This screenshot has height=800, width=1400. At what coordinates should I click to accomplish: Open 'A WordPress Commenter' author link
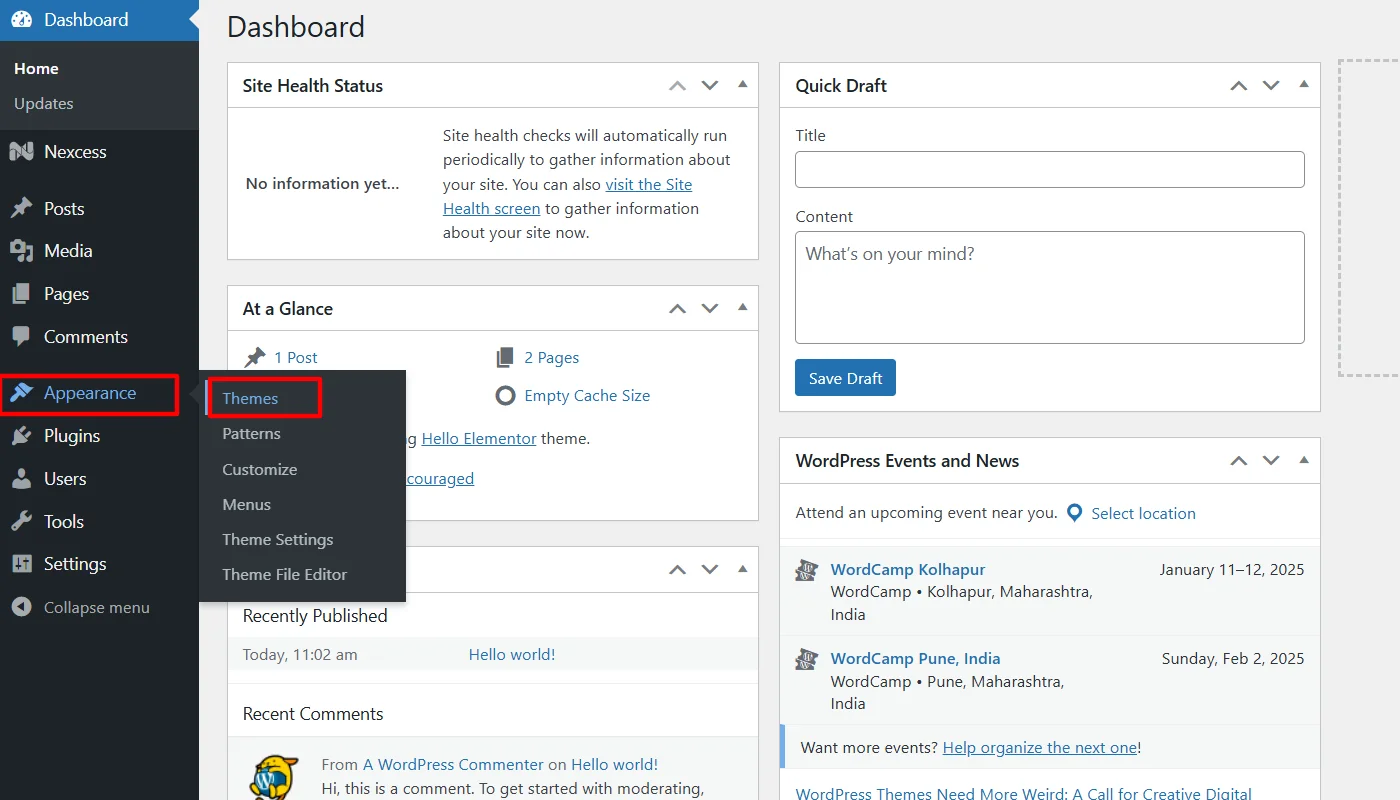click(453, 764)
